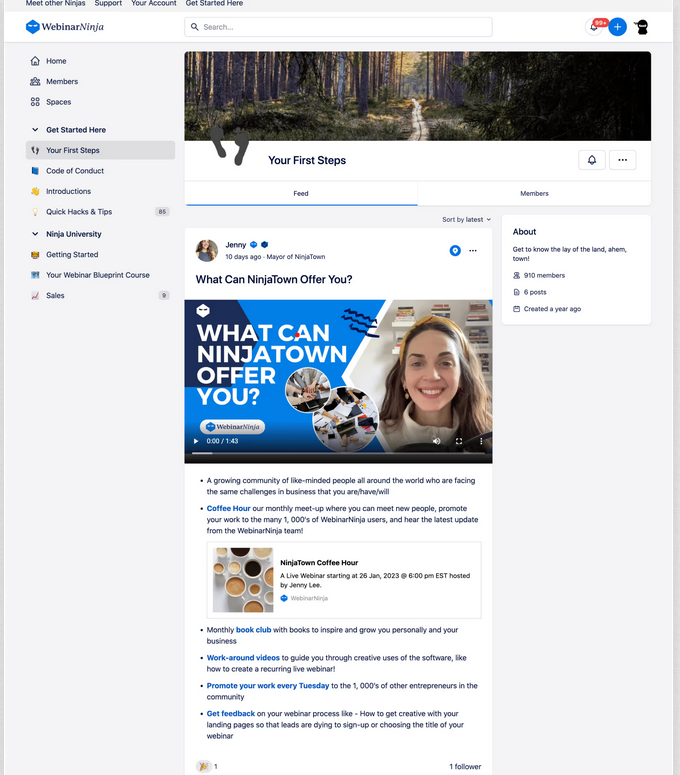Click the Your Webinar Blueprint Course label
Screen dimensions: 680x775
click(x=98, y=275)
